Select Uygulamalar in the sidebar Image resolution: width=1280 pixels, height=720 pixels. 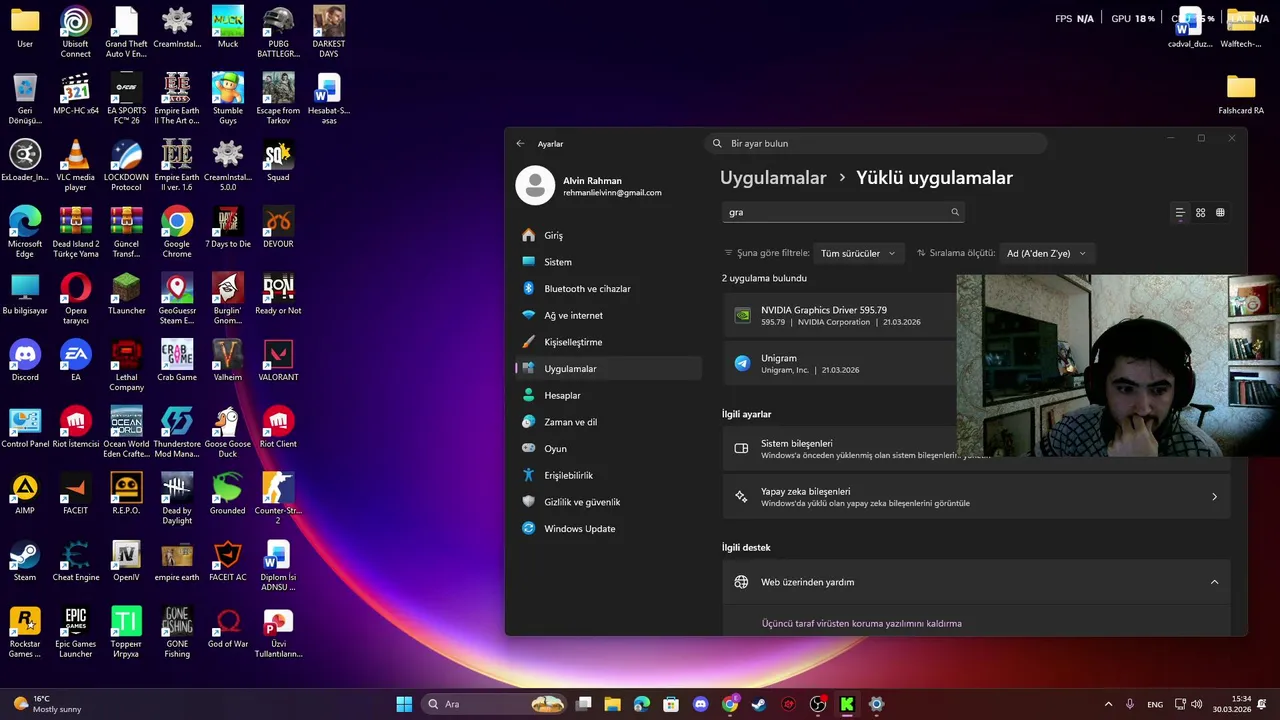(608, 369)
